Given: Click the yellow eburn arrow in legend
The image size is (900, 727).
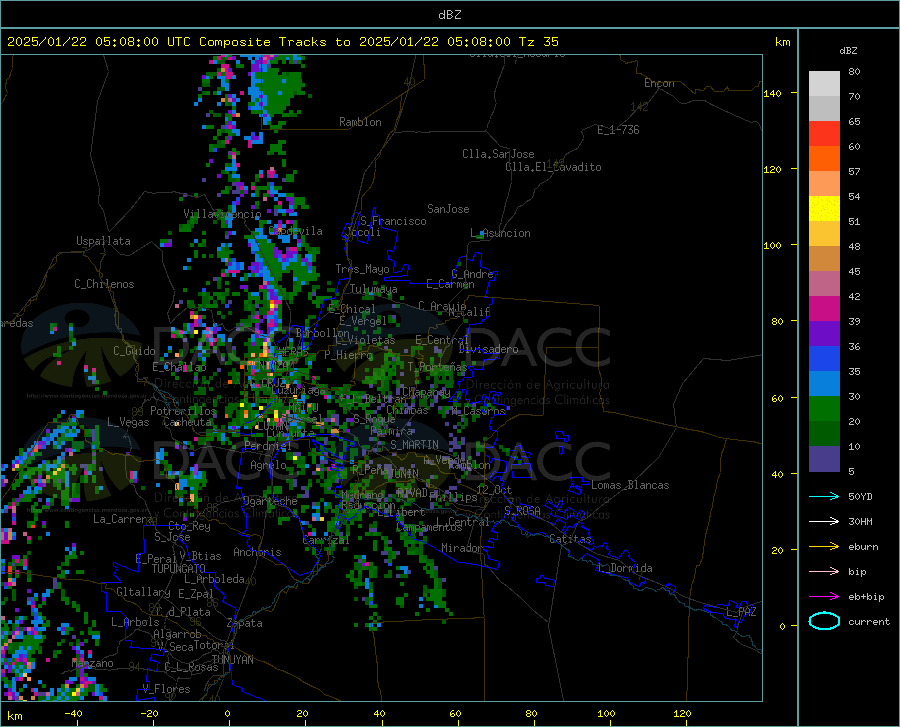Looking at the screenshot, I should [824, 546].
